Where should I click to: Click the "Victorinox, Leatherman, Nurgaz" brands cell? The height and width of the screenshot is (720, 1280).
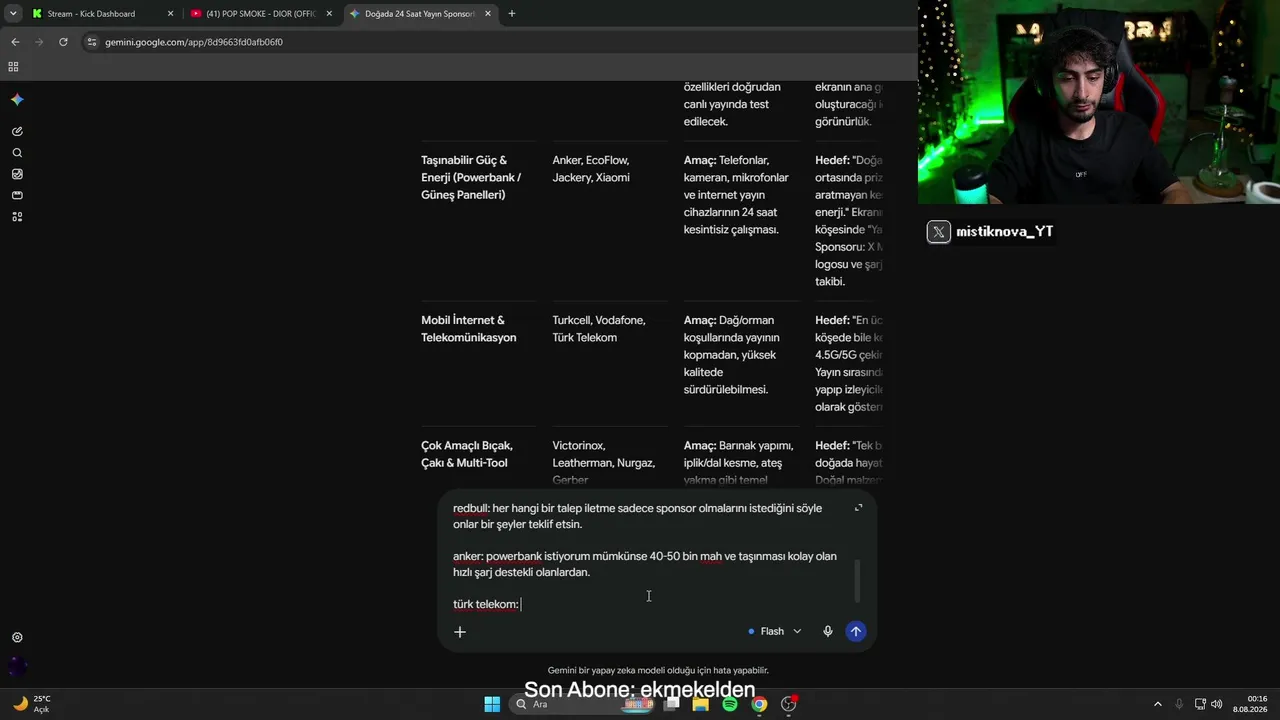pyautogui.click(x=604, y=463)
